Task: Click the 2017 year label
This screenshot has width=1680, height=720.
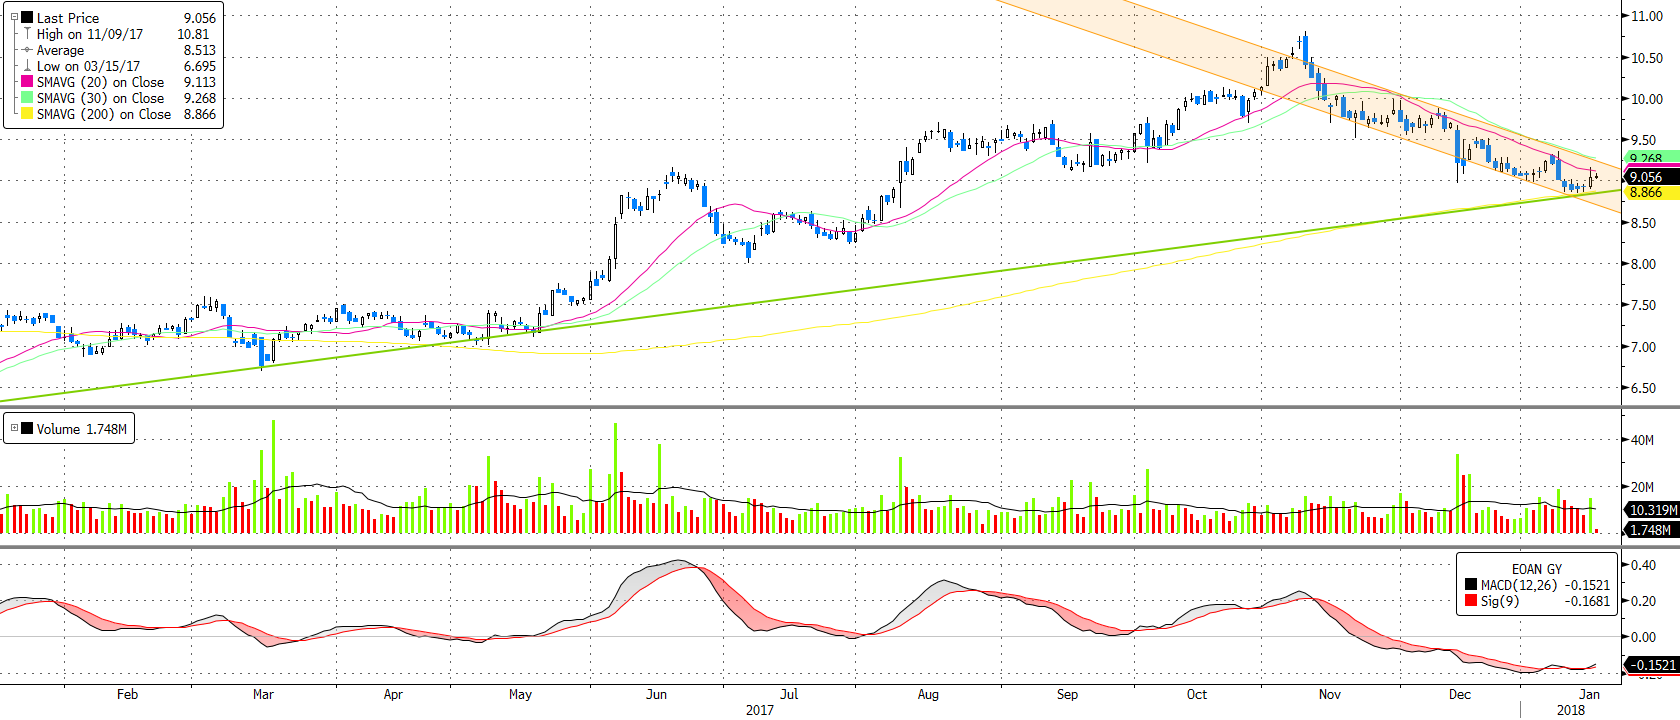Action: coord(760,710)
